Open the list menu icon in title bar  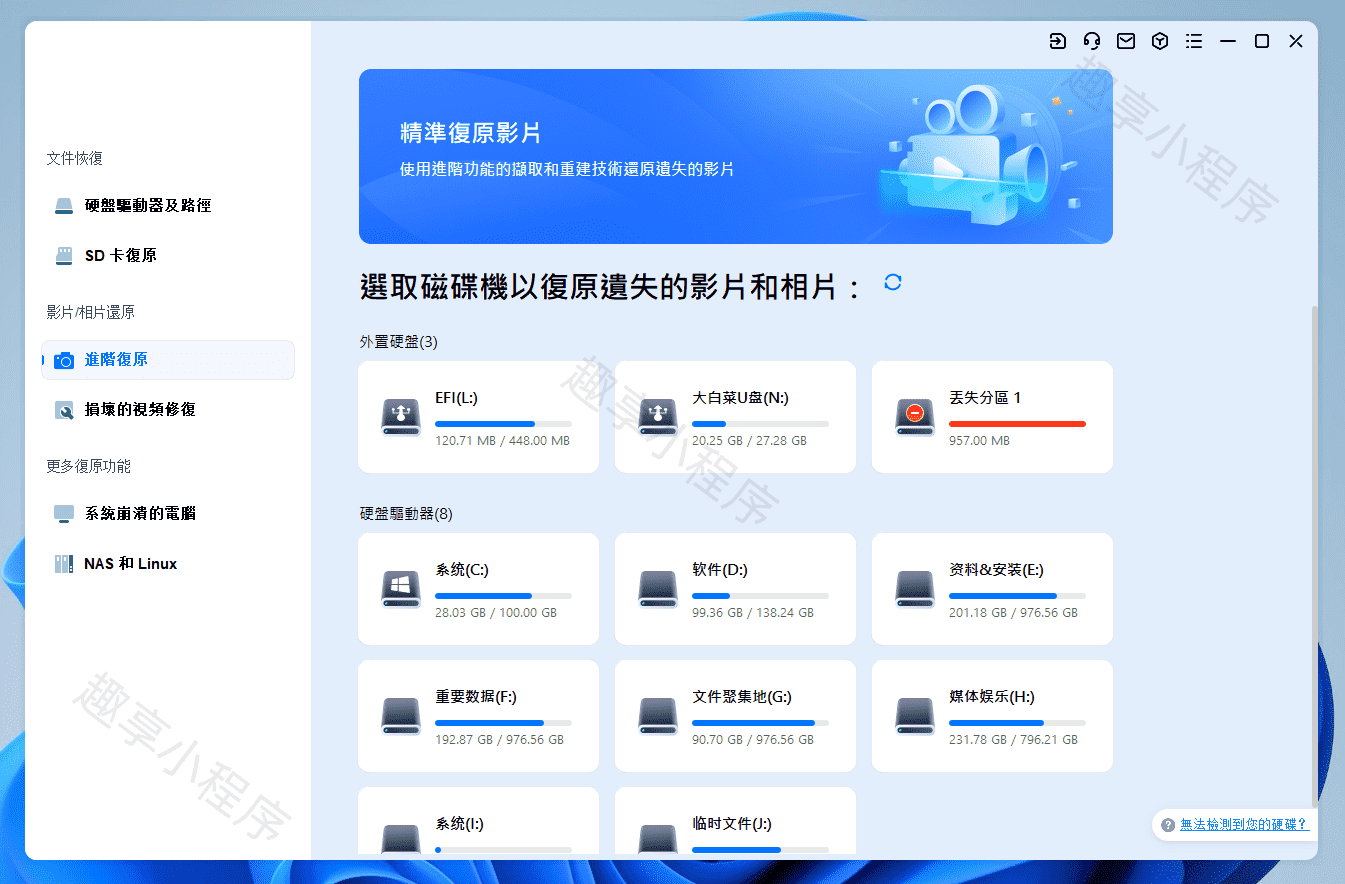pos(1194,41)
